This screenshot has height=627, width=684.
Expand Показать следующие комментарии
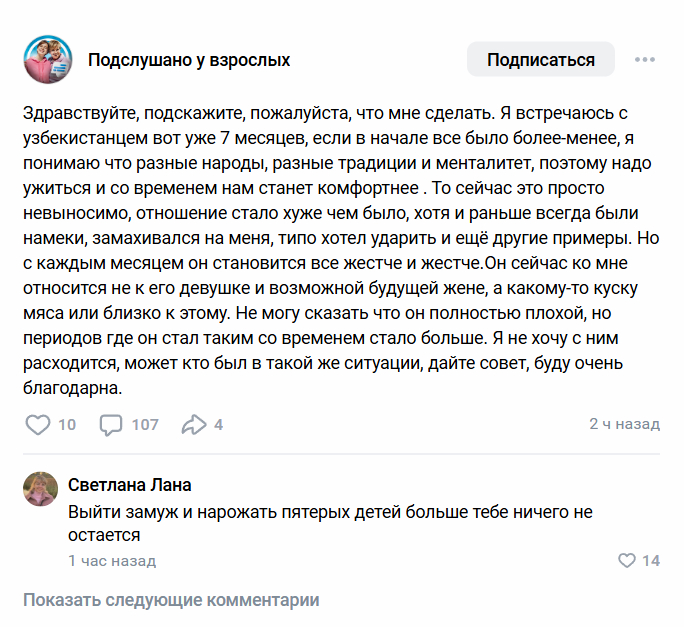[x=171, y=600]
